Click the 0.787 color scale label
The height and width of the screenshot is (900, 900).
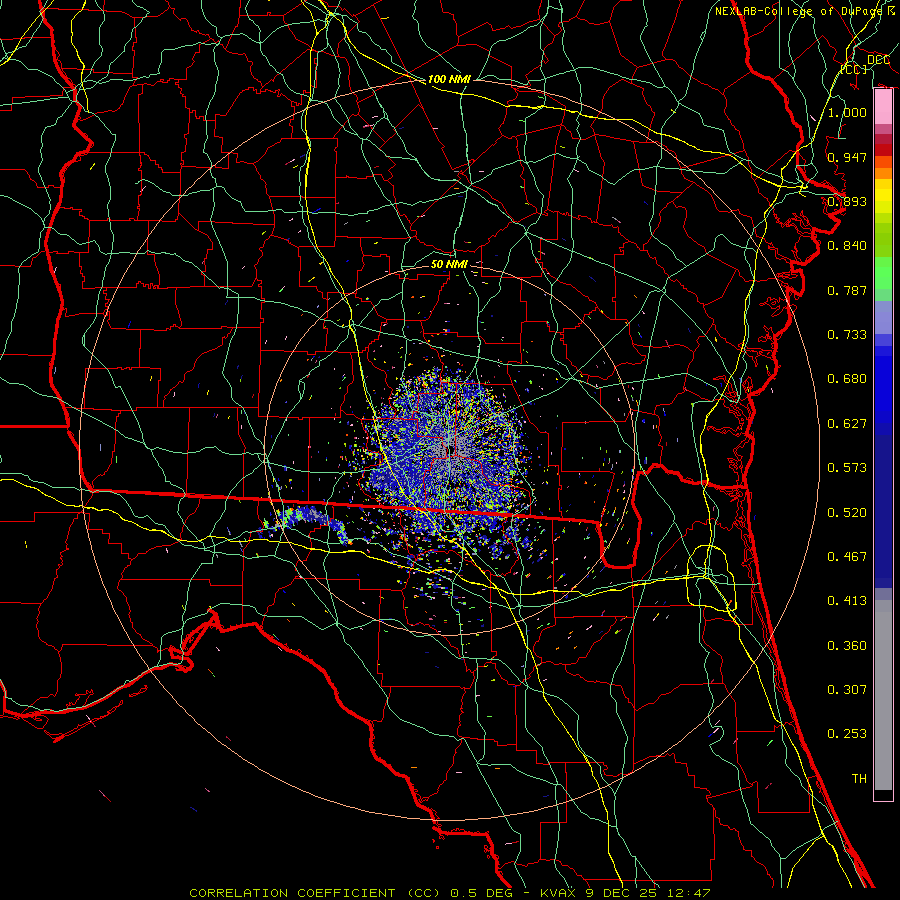pyautogui.click(x=847, y=290)
